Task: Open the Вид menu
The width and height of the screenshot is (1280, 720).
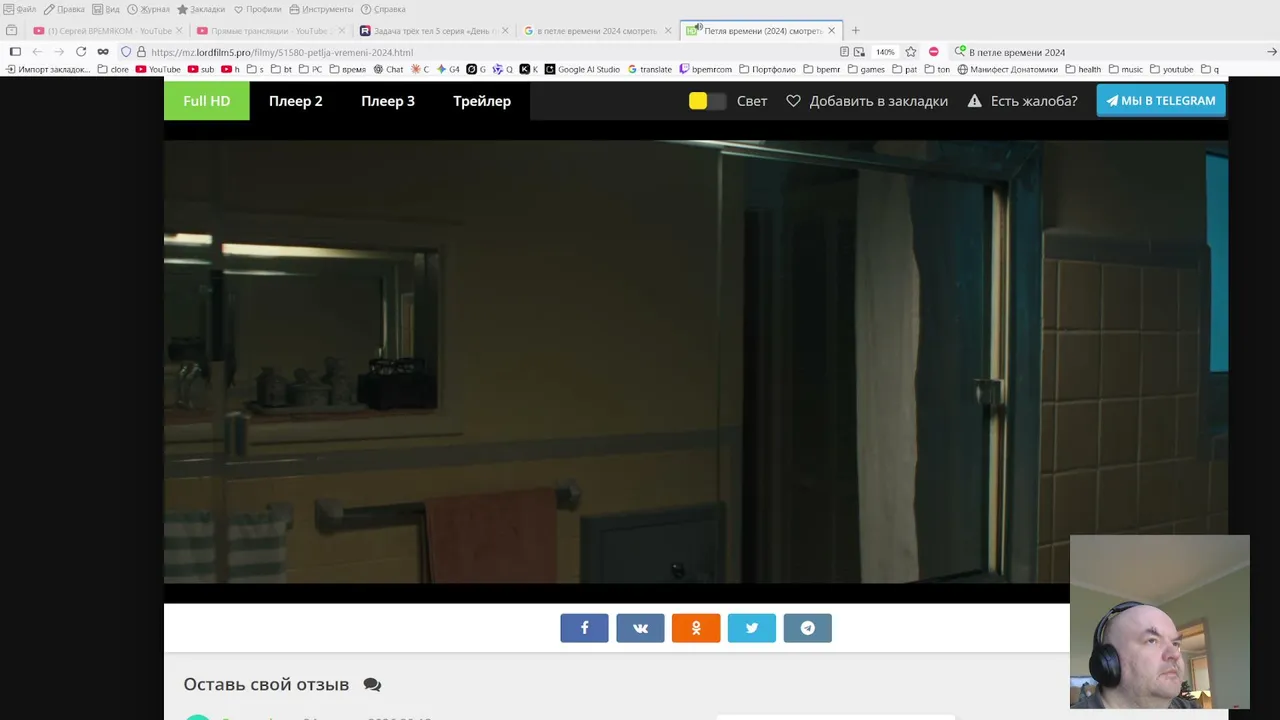Action: 106,9
